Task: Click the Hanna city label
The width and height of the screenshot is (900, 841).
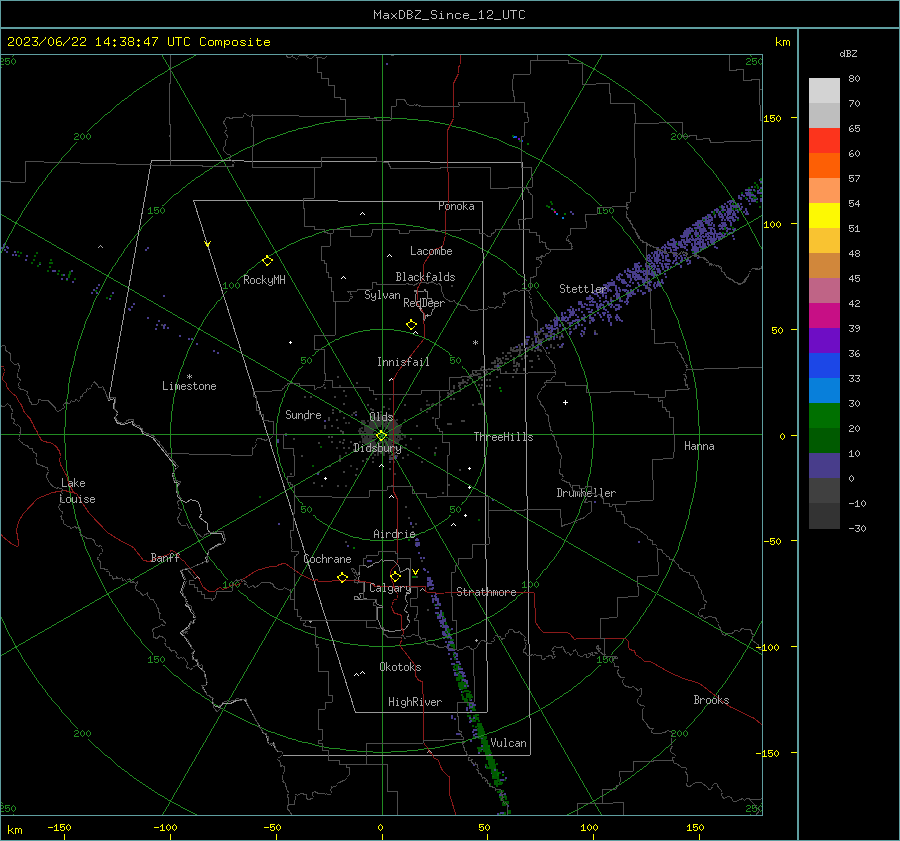Action: [699, 446]
